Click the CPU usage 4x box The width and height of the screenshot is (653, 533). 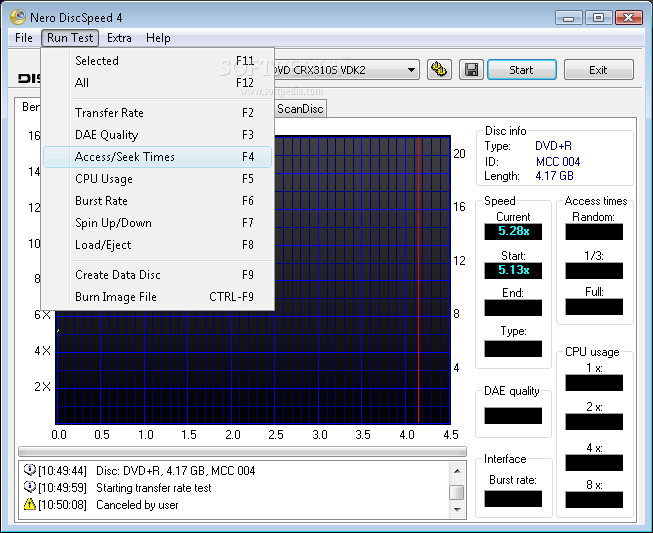(594, 463)
